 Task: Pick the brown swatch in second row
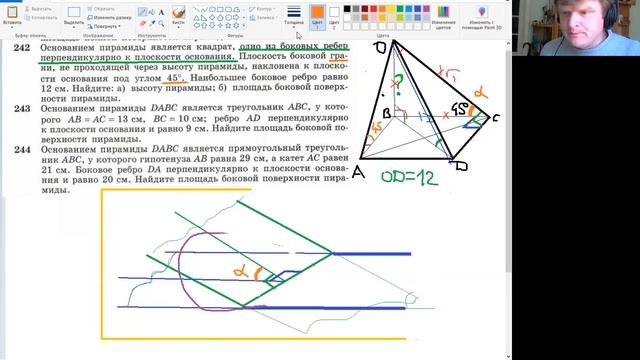tap(364, 18)
